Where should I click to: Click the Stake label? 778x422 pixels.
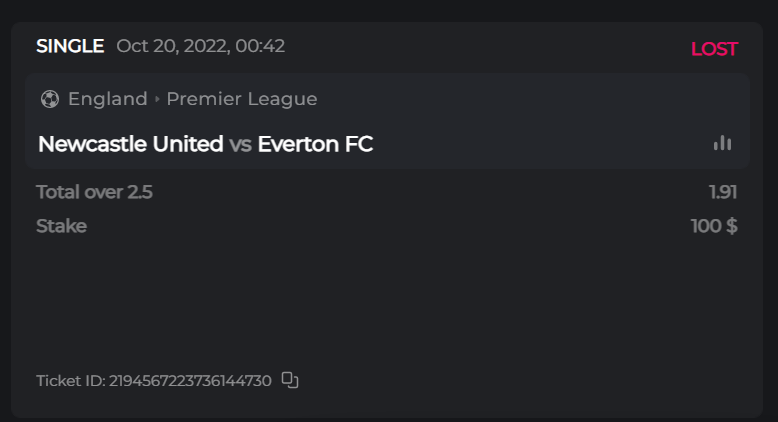point(61,226)
